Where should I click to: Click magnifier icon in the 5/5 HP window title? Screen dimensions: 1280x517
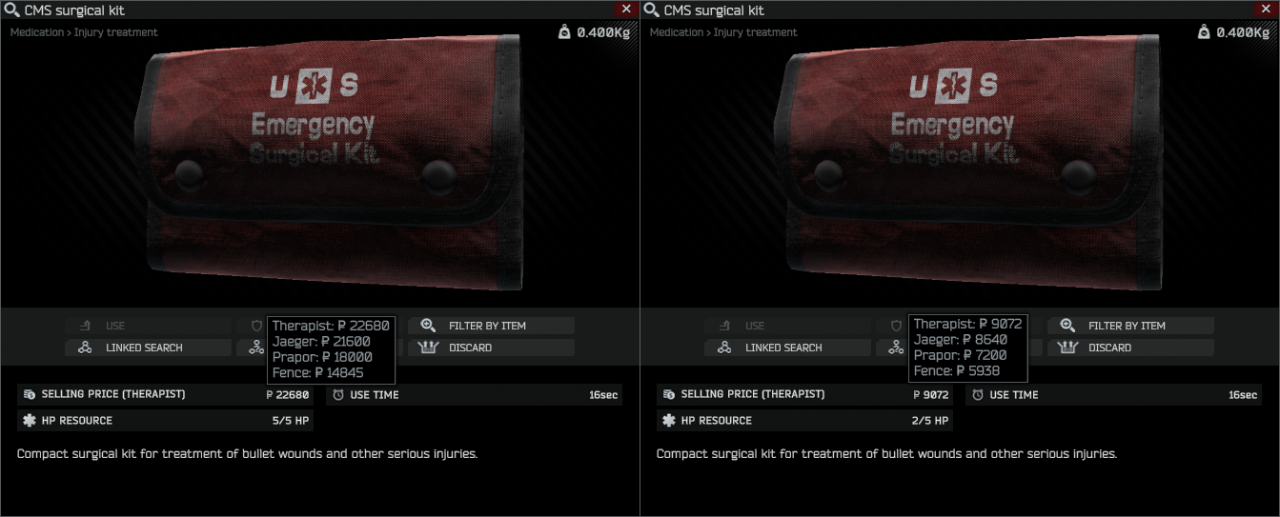(x=11, y=10)
